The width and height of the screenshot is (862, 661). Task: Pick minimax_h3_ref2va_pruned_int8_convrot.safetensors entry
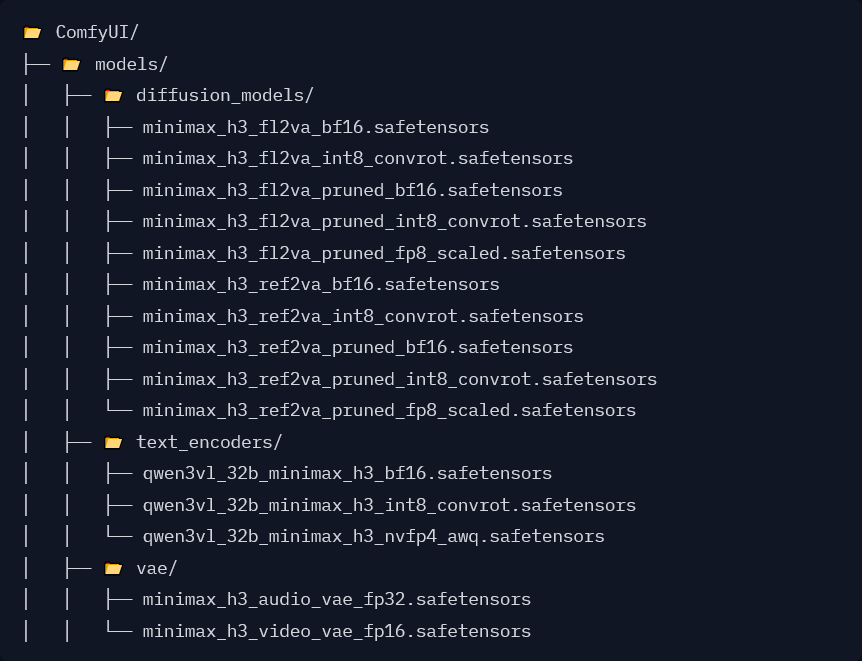(400, 379)
